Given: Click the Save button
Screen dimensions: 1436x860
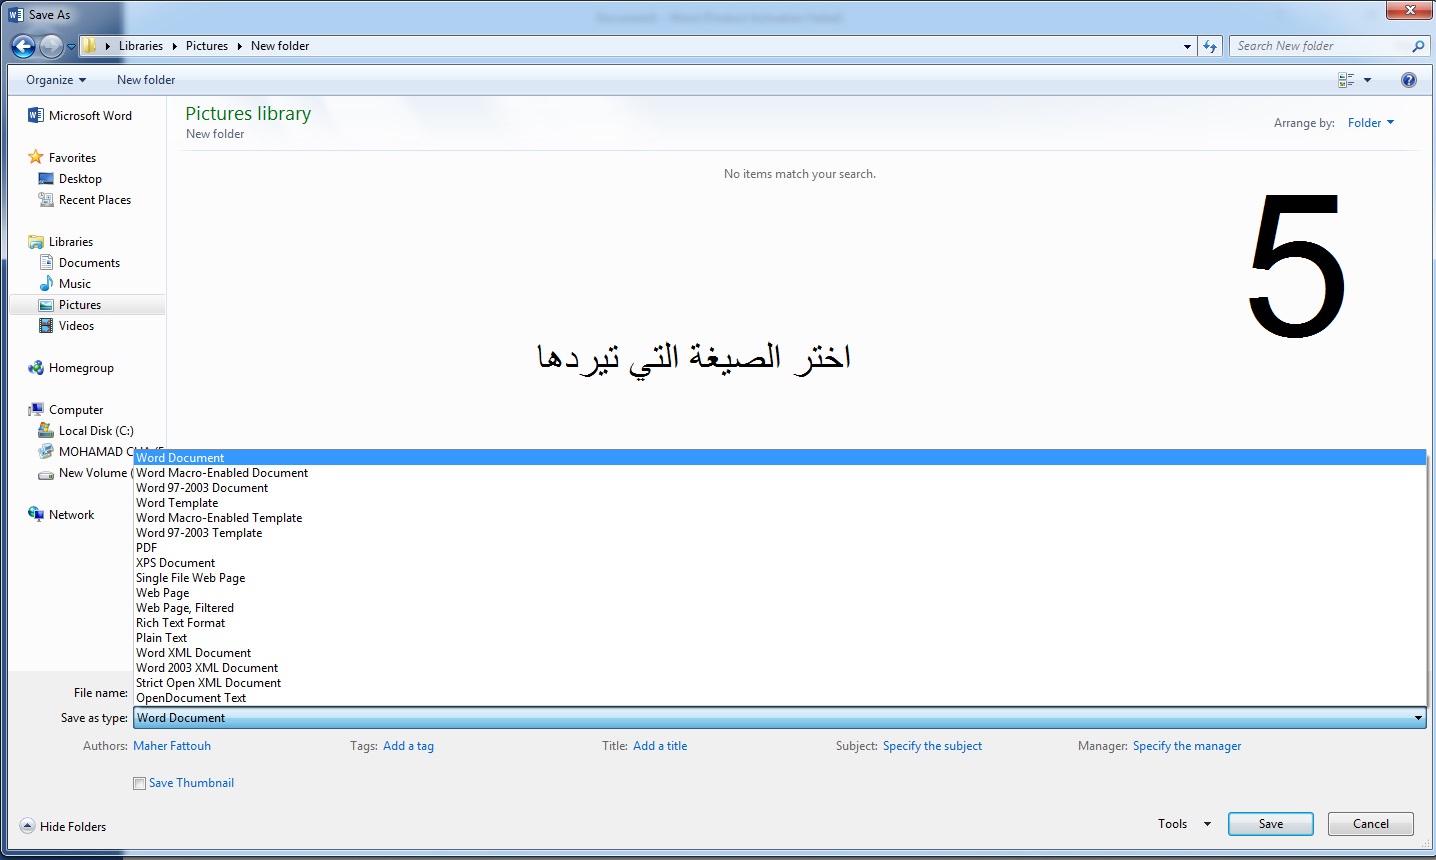Looking at the screenshot, I should tap(1271, 824).
